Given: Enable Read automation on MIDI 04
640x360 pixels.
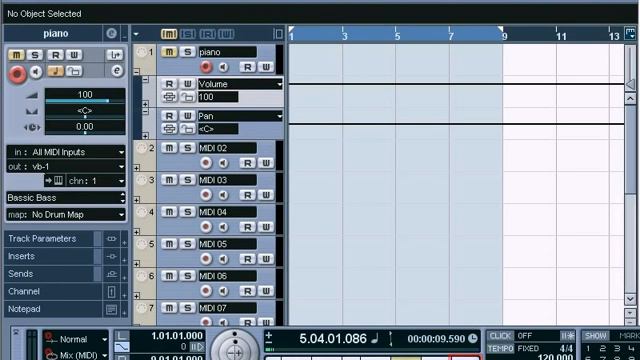Looking at the screenshot, I should (x=247, y=227).
